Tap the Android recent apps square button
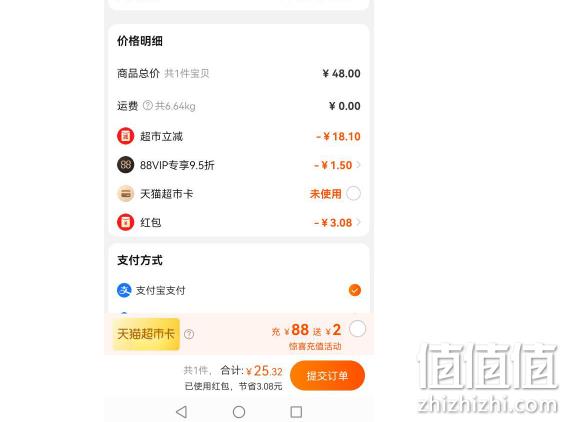The width and height of the screenshot is (567, 422). coord(296,412)
